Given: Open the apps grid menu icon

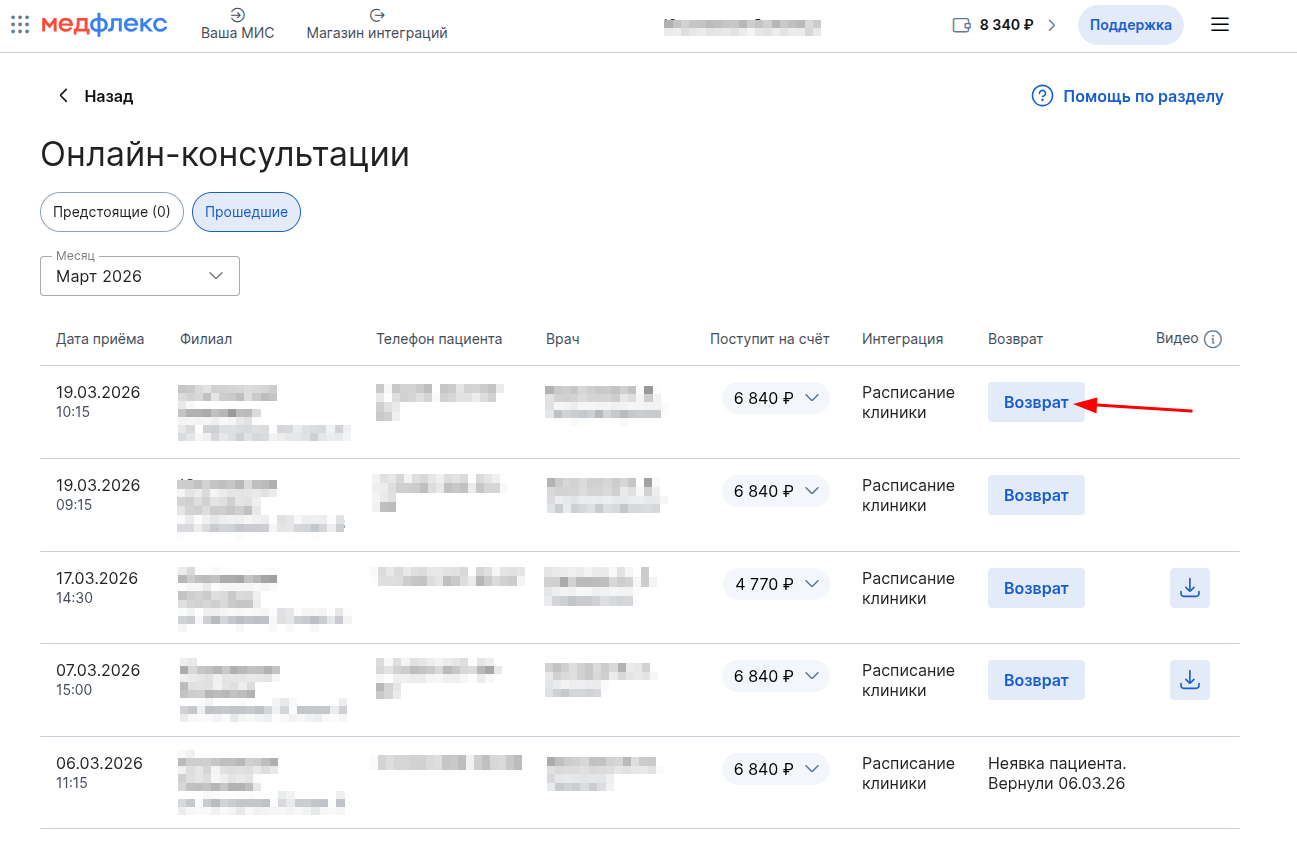Looking at the screenshot, I should (x=20, y=25).
